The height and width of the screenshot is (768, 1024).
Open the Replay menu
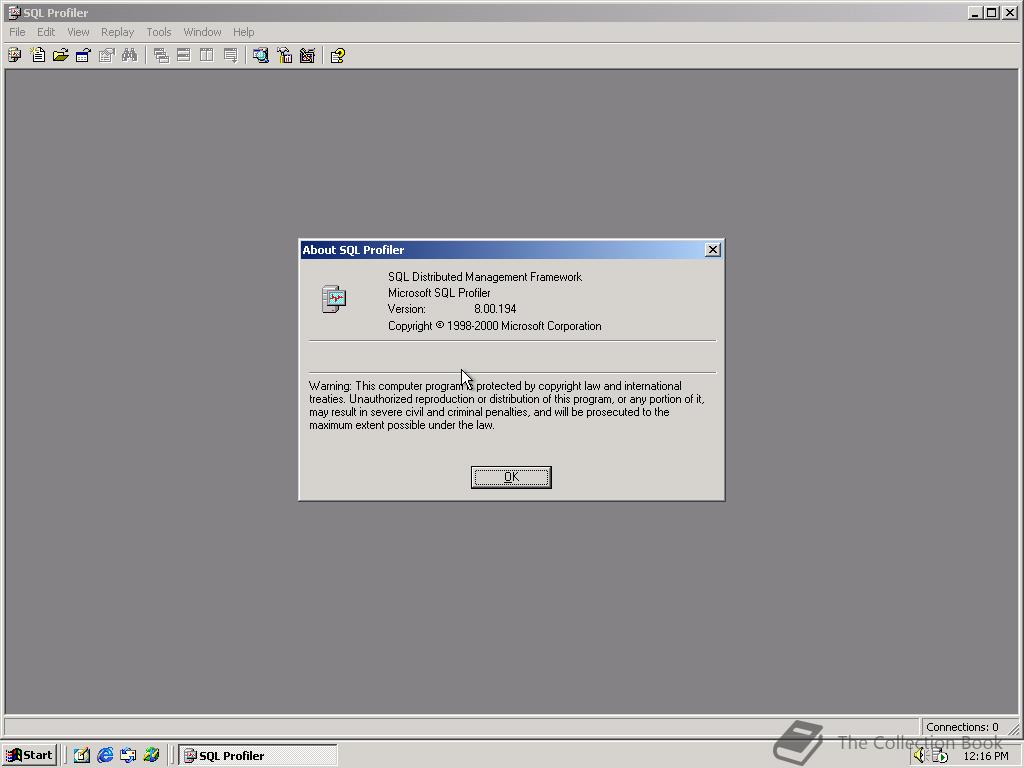[117, 32]
